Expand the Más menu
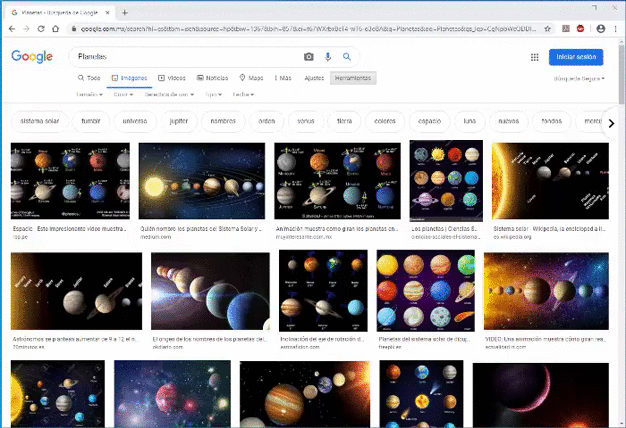 coord(283,78)
